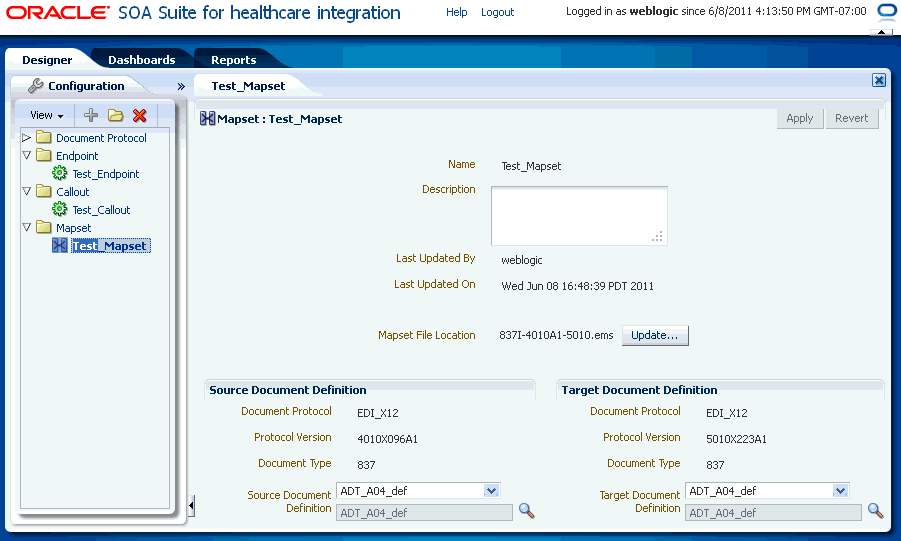901x541 pixels.
Task: Open the Source Document Definition dropdown
Action: (x=491, y=491)
